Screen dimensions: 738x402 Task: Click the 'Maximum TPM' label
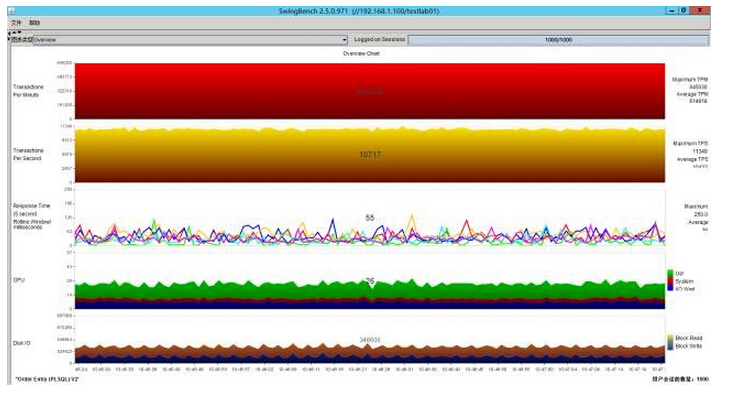click(x=690, y=80)
